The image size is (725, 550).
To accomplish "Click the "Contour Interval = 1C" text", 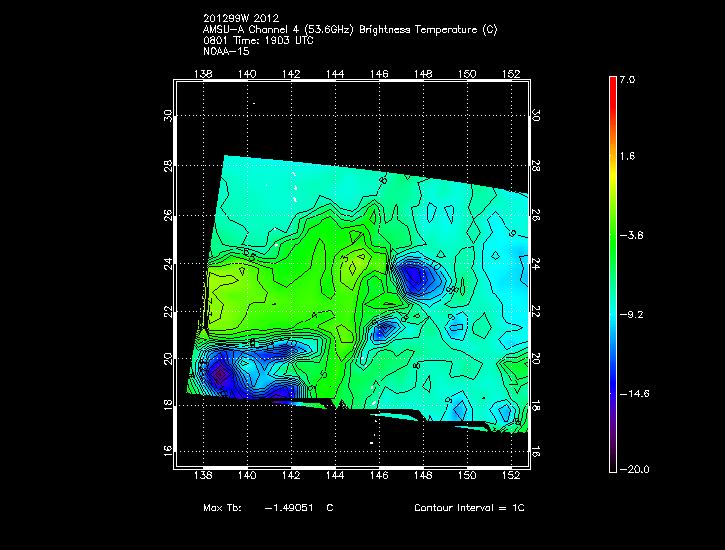I will pos(469,508).
